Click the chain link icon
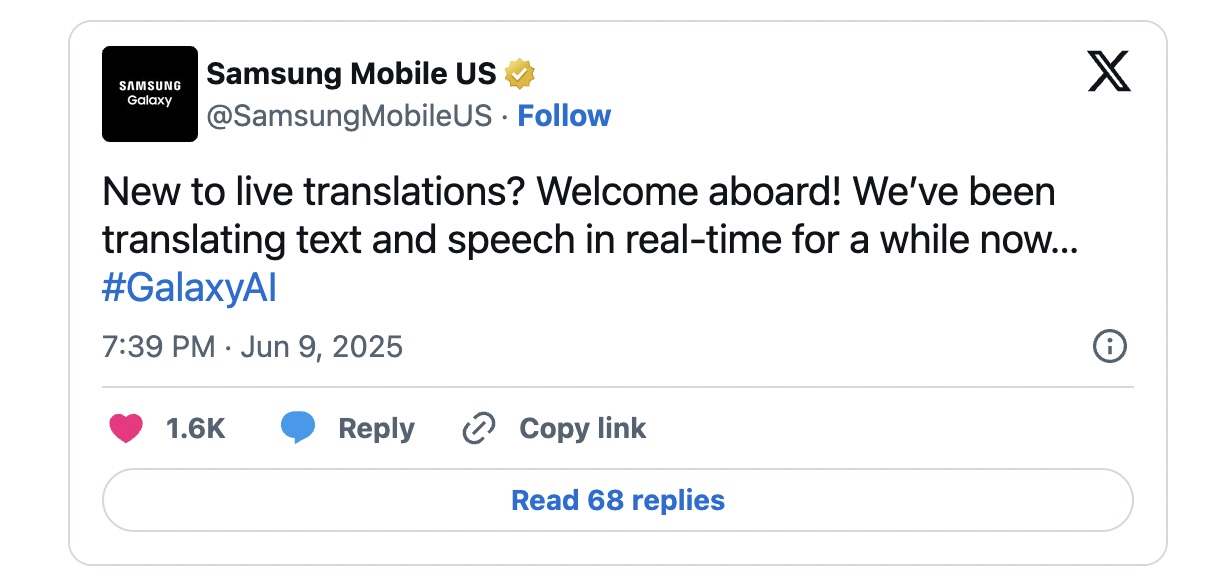This screenshot has width=1230, height=584. [x=479, y=429]
